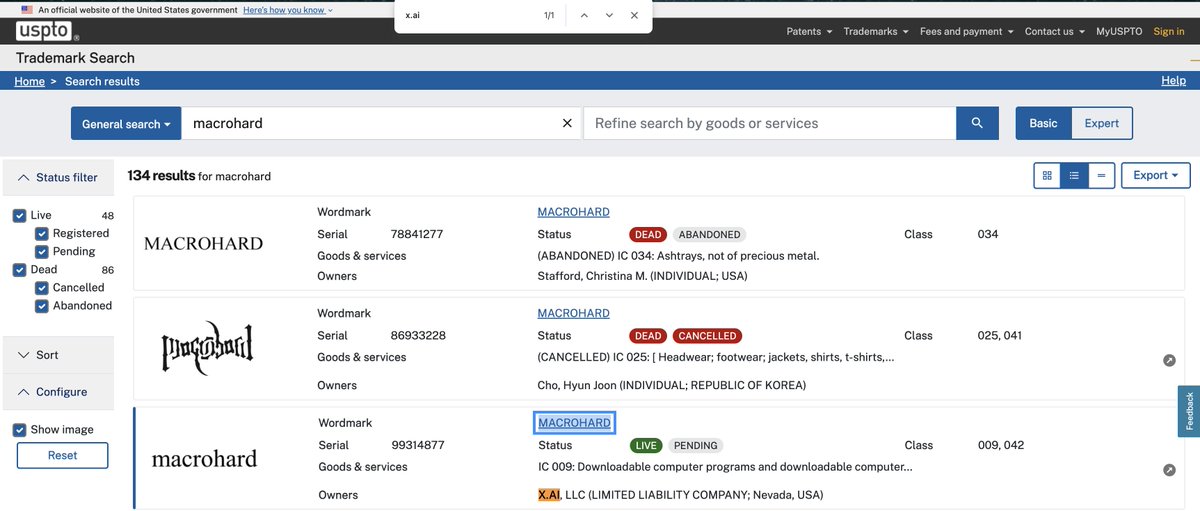Switch to compact view layout

[1101, 175]
